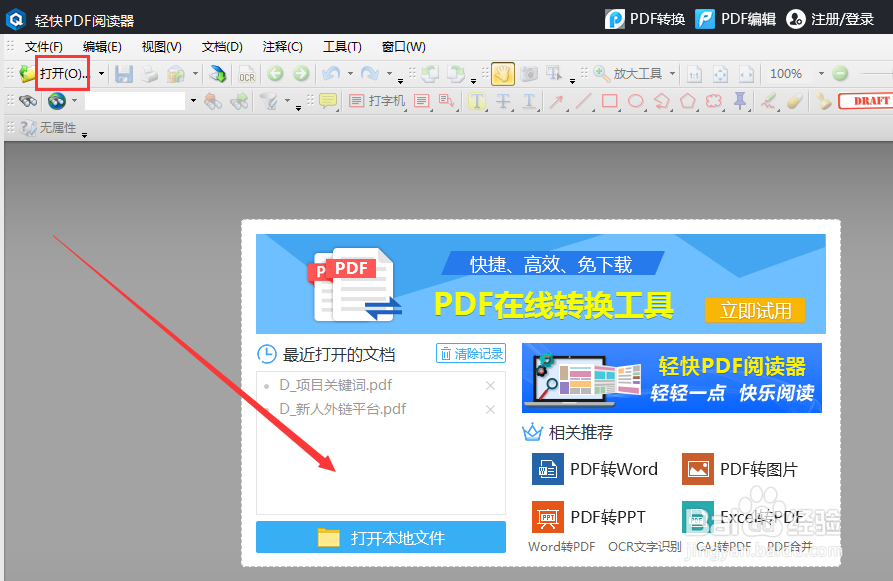Click the OCR icon
The width and height of the screenshot is (893, 581).
(247, 74)
